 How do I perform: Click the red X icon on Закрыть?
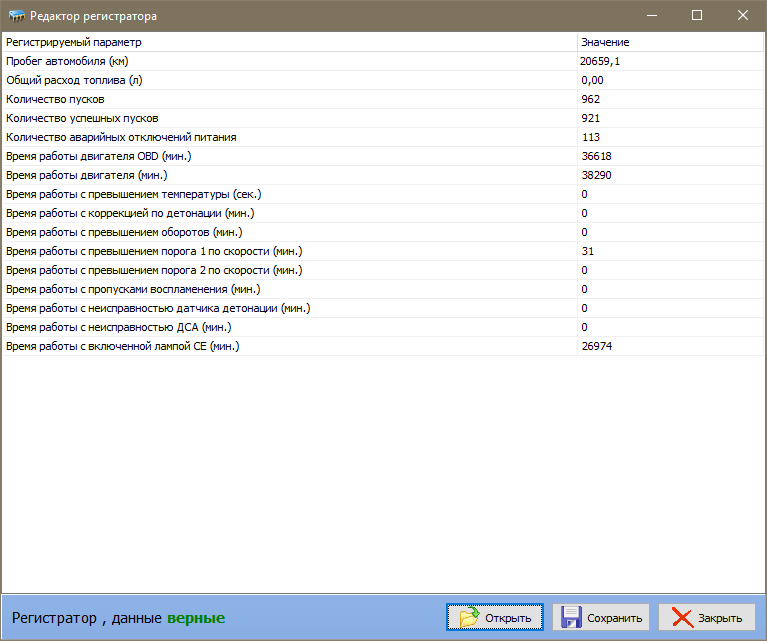pos(683,618)
